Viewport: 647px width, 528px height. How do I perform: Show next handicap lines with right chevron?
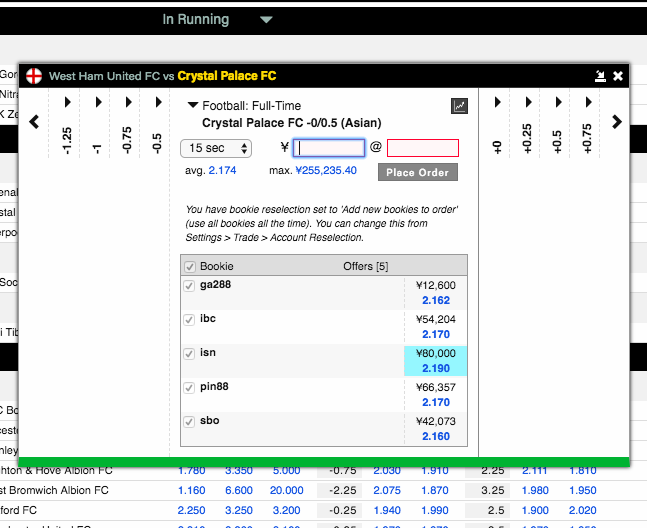616,122
